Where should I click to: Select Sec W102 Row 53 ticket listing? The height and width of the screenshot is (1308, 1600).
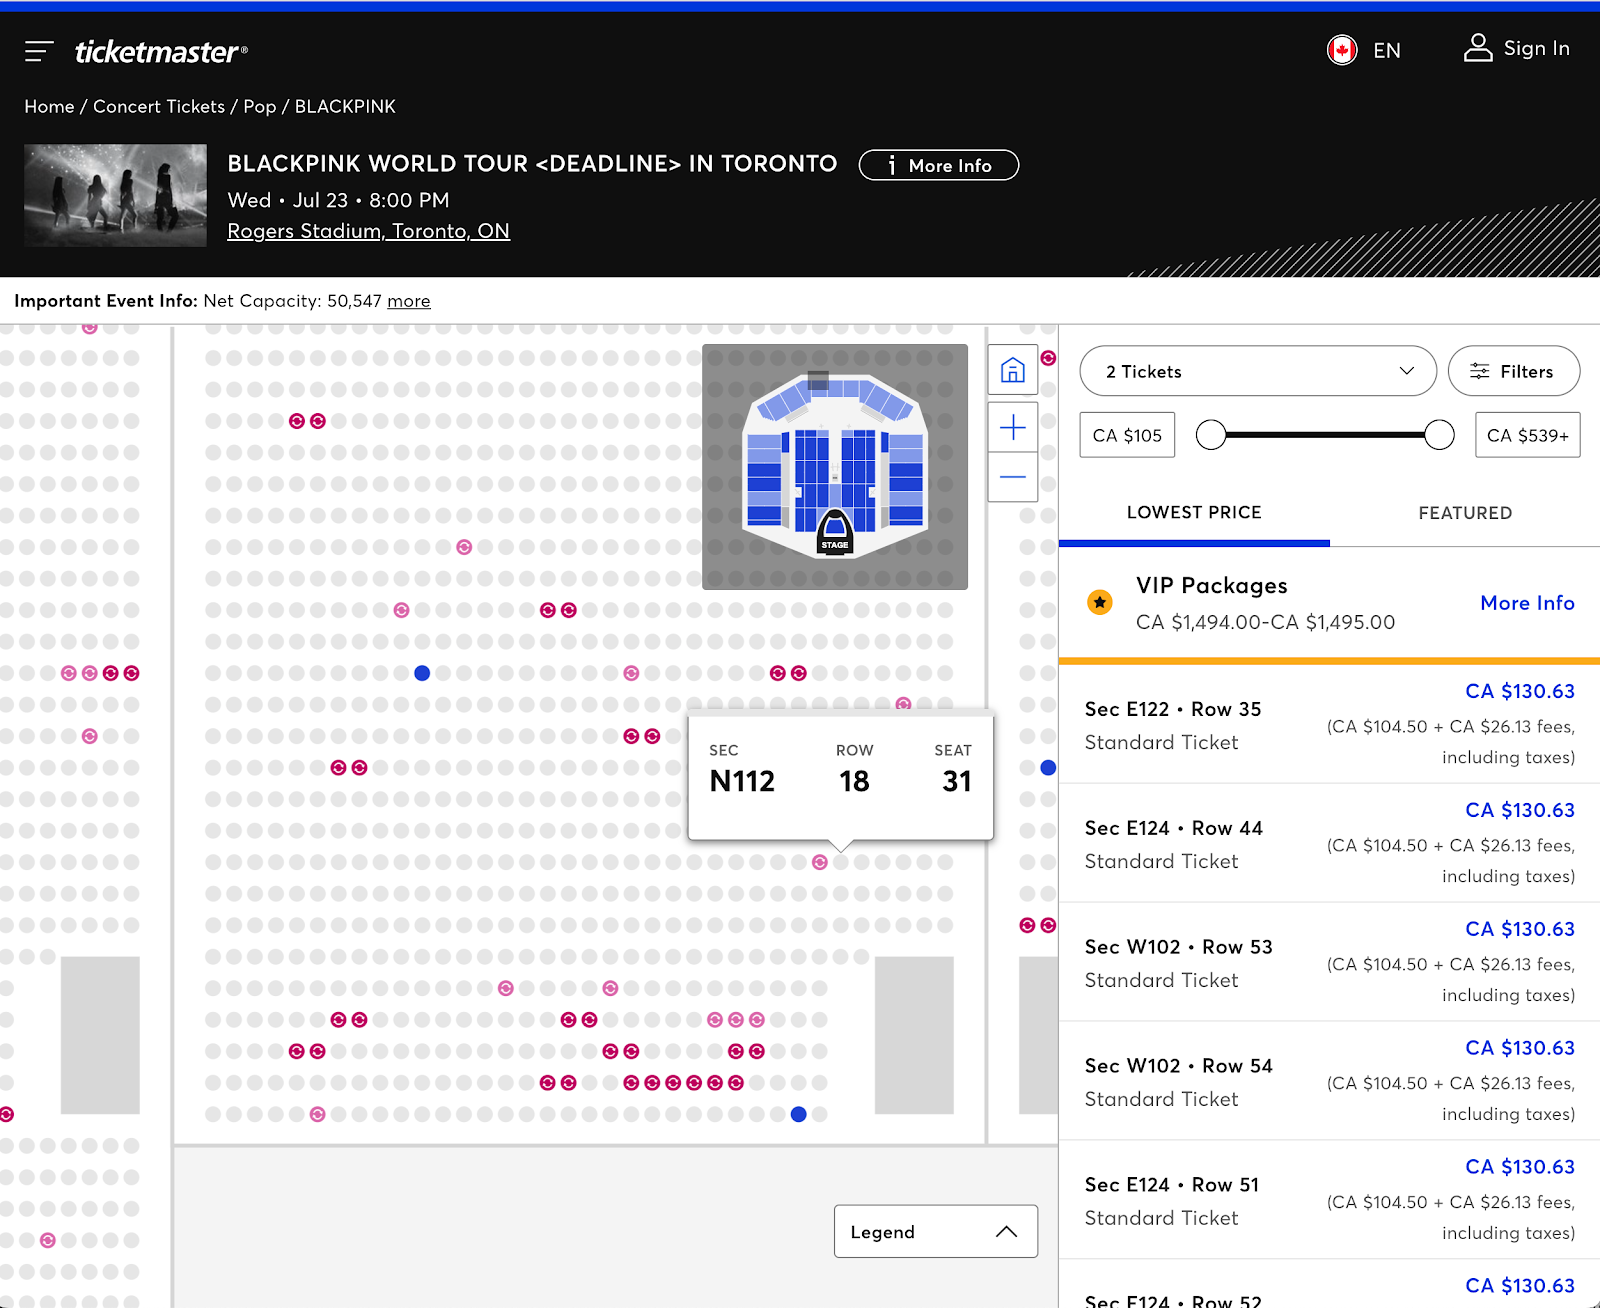point(1329,962)
